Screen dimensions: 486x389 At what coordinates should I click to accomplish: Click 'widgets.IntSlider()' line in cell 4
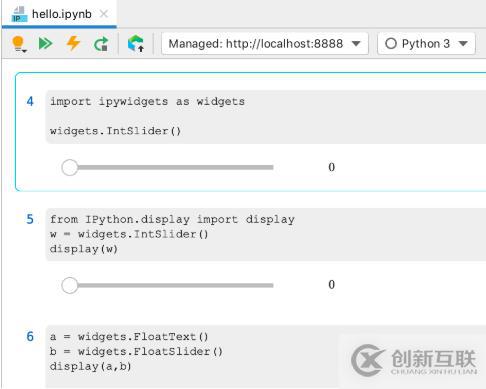[115, 131]
